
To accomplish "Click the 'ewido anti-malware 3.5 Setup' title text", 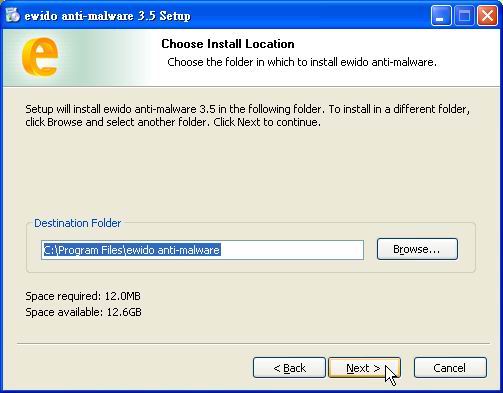I will 108,16.
